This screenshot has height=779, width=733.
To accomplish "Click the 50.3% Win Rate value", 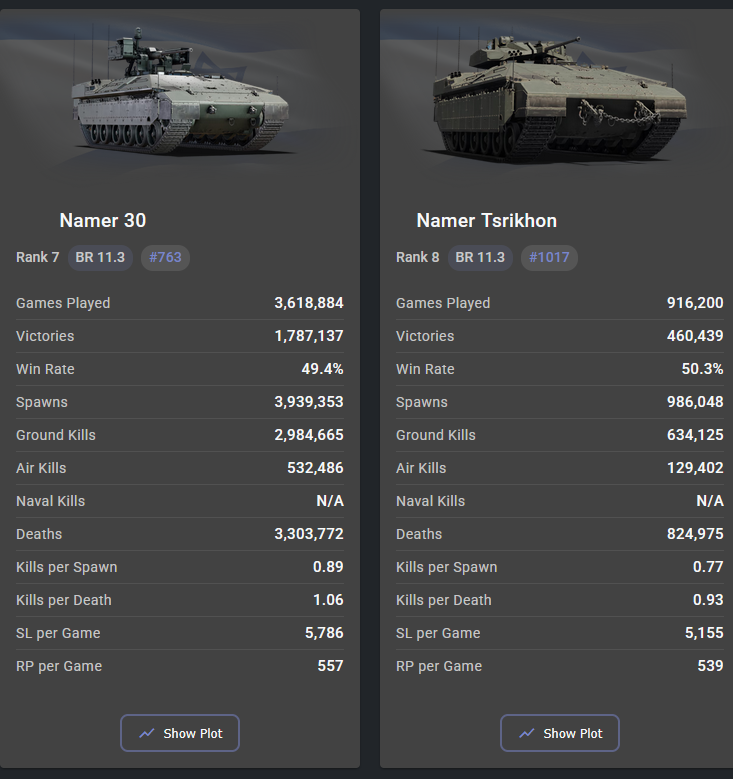I will coord(702,369).
